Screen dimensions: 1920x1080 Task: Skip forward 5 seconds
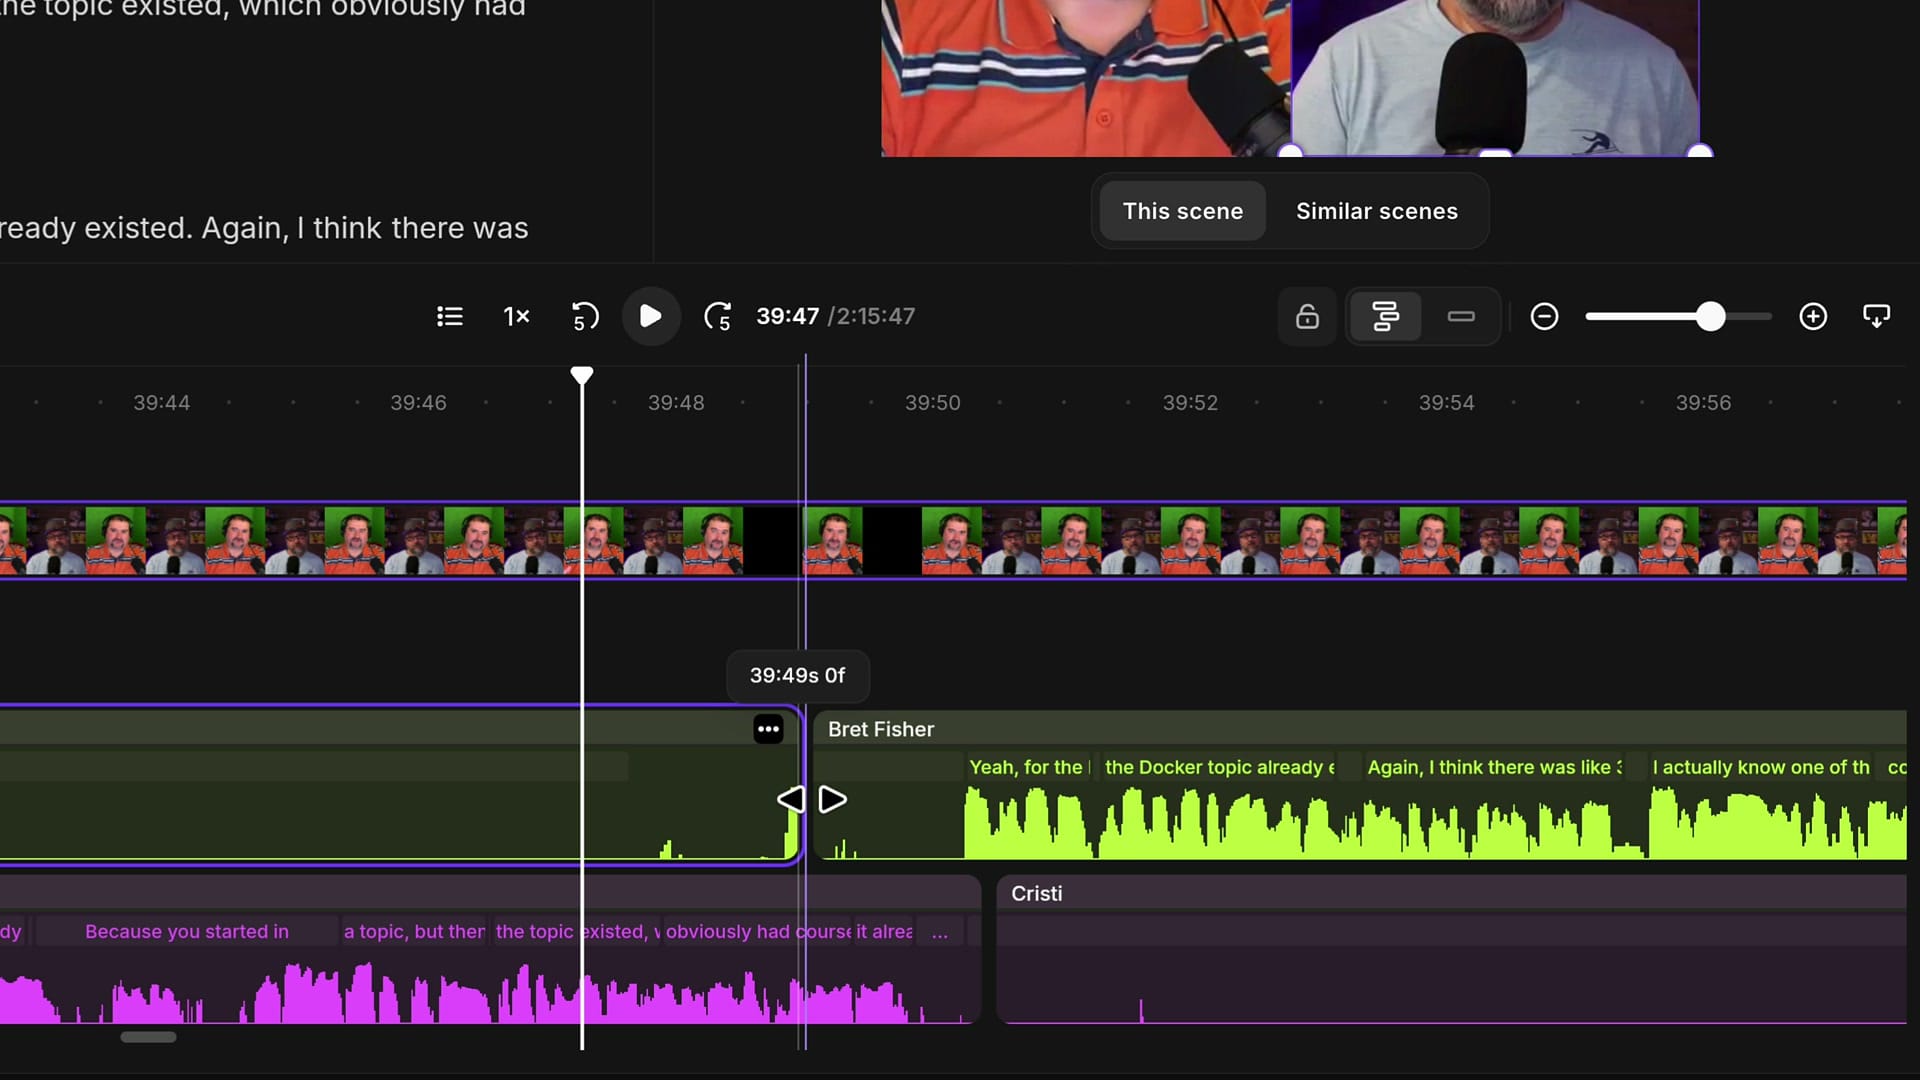[718, 317]
